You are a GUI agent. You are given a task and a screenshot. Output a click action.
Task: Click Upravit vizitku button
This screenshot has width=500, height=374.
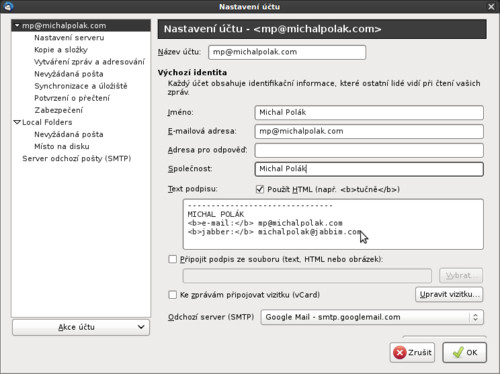(449, 294)
